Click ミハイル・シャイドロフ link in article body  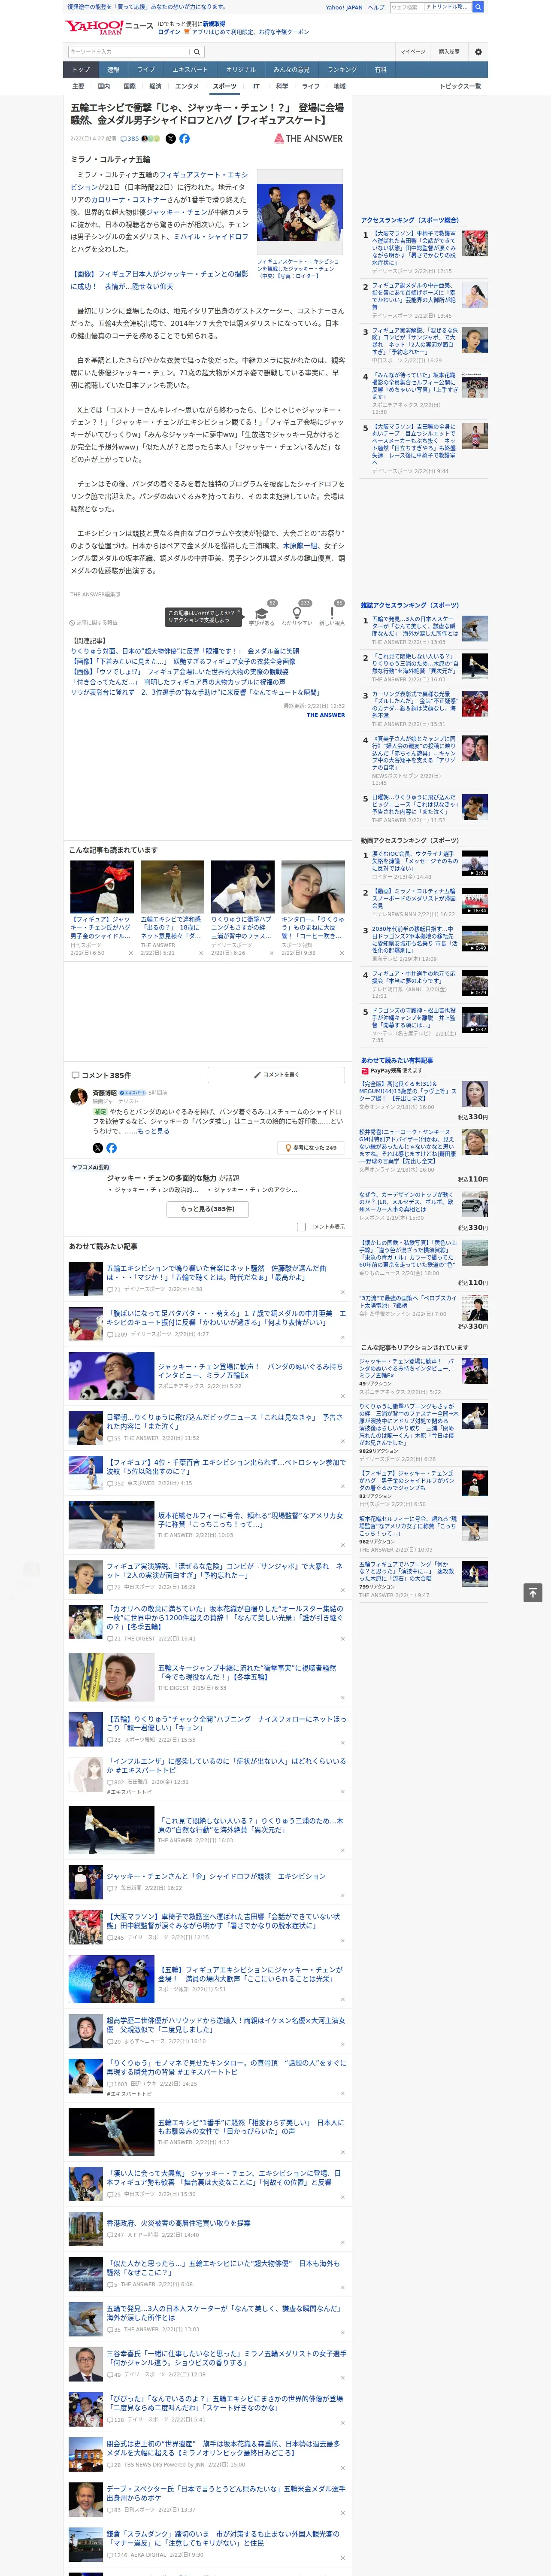click(211, 236)
